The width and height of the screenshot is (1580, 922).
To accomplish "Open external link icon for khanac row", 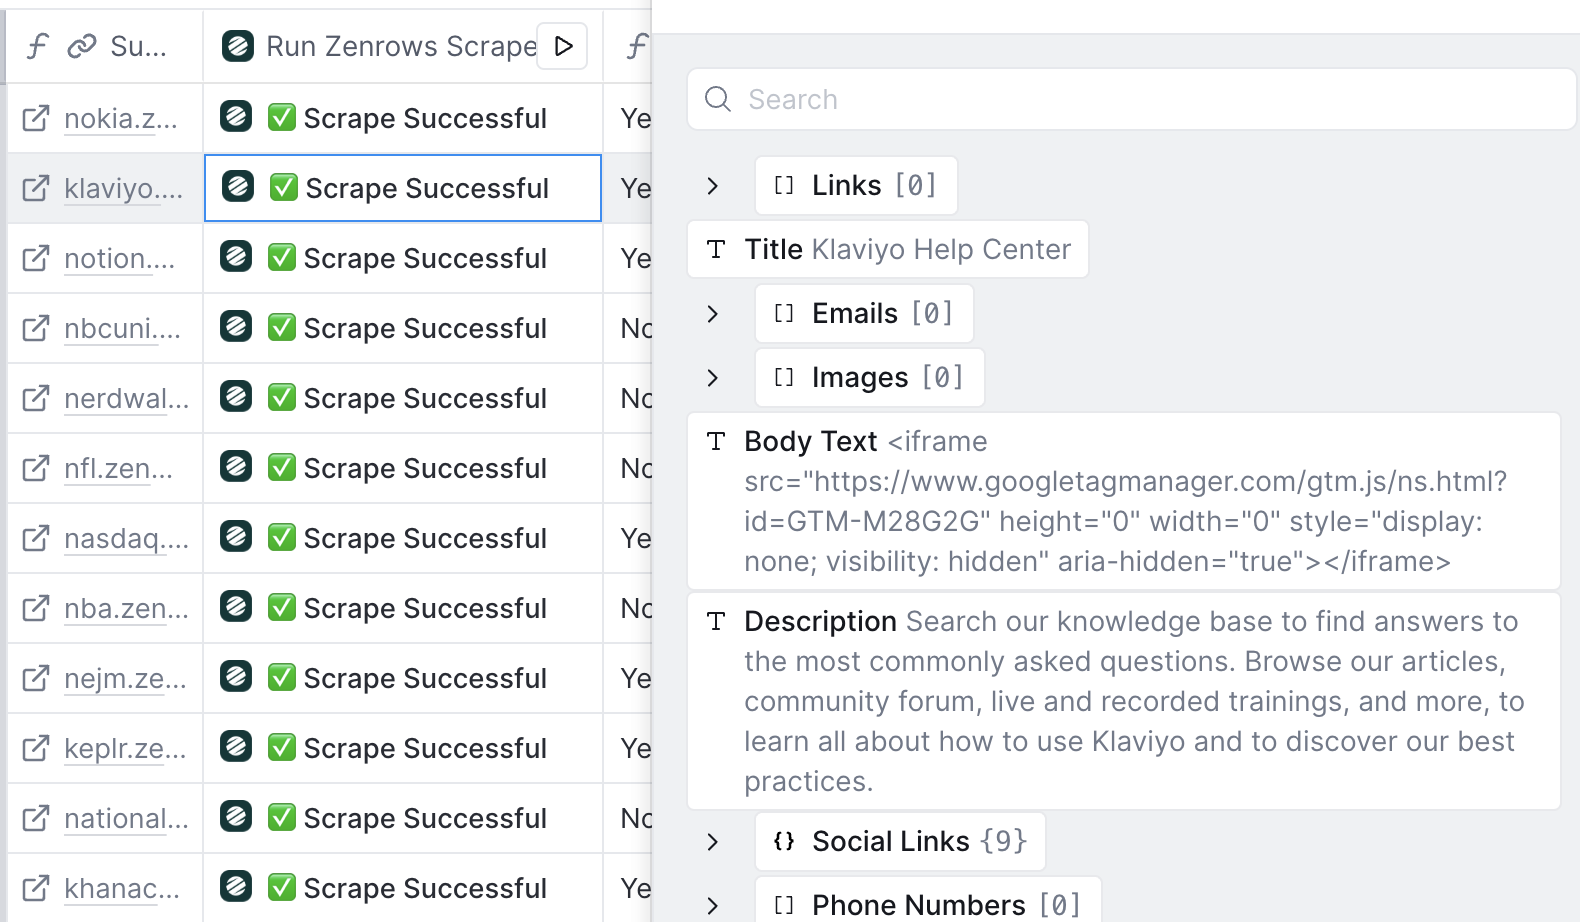I will (x=36, y=888).
